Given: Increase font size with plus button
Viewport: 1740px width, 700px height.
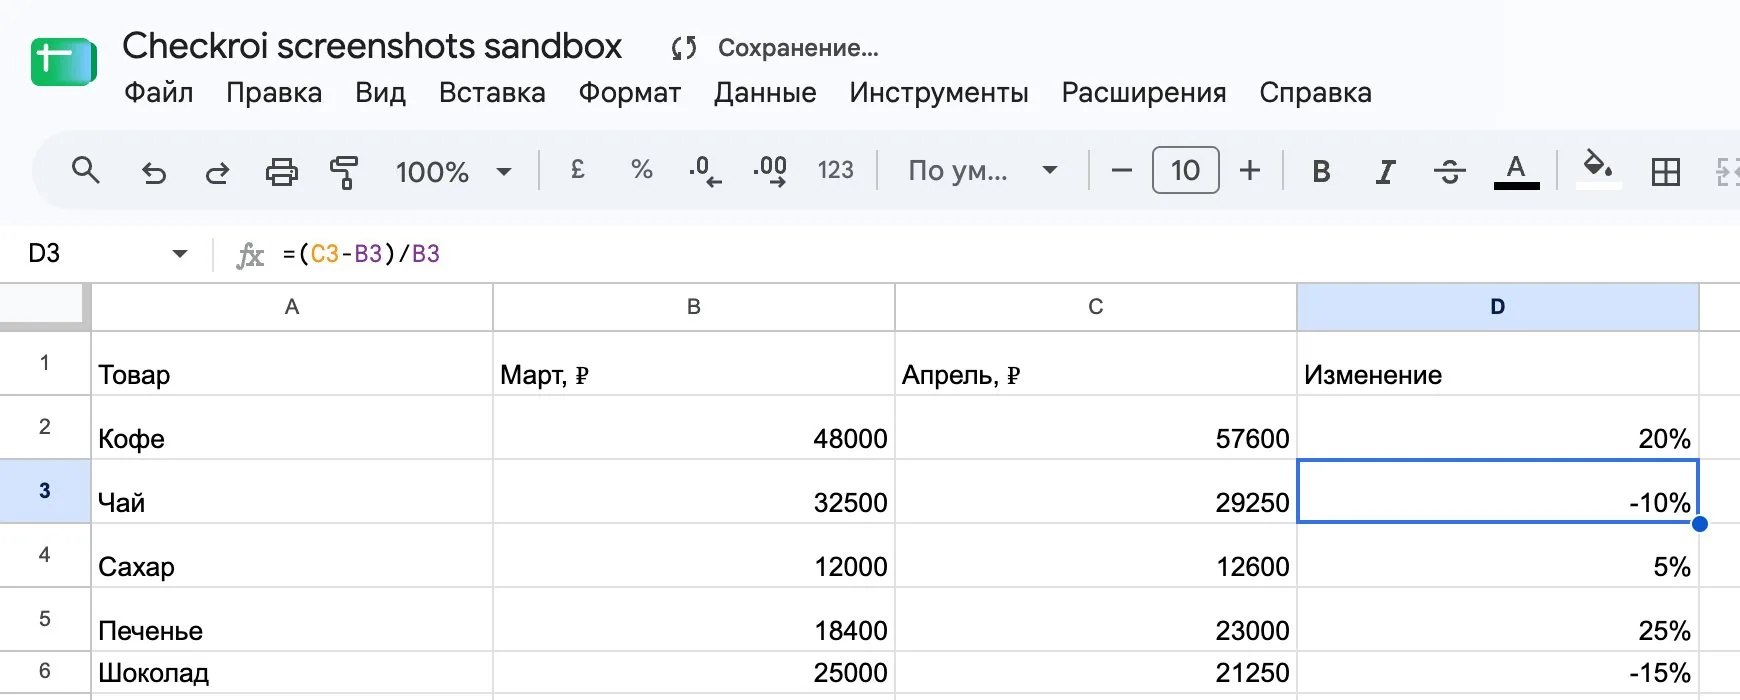Looking at the screenshot, I should [1250, 171].
